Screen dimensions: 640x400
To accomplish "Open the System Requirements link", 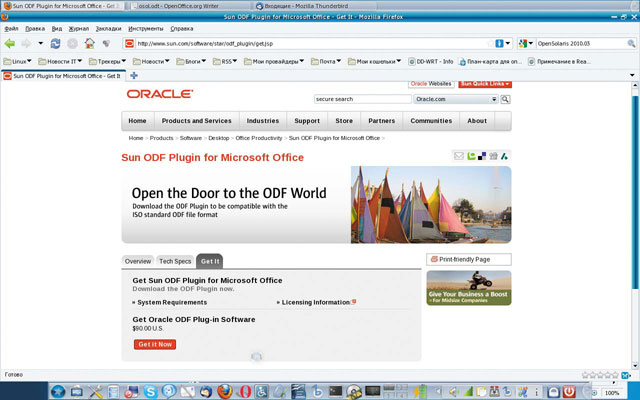I will (172, 302).
